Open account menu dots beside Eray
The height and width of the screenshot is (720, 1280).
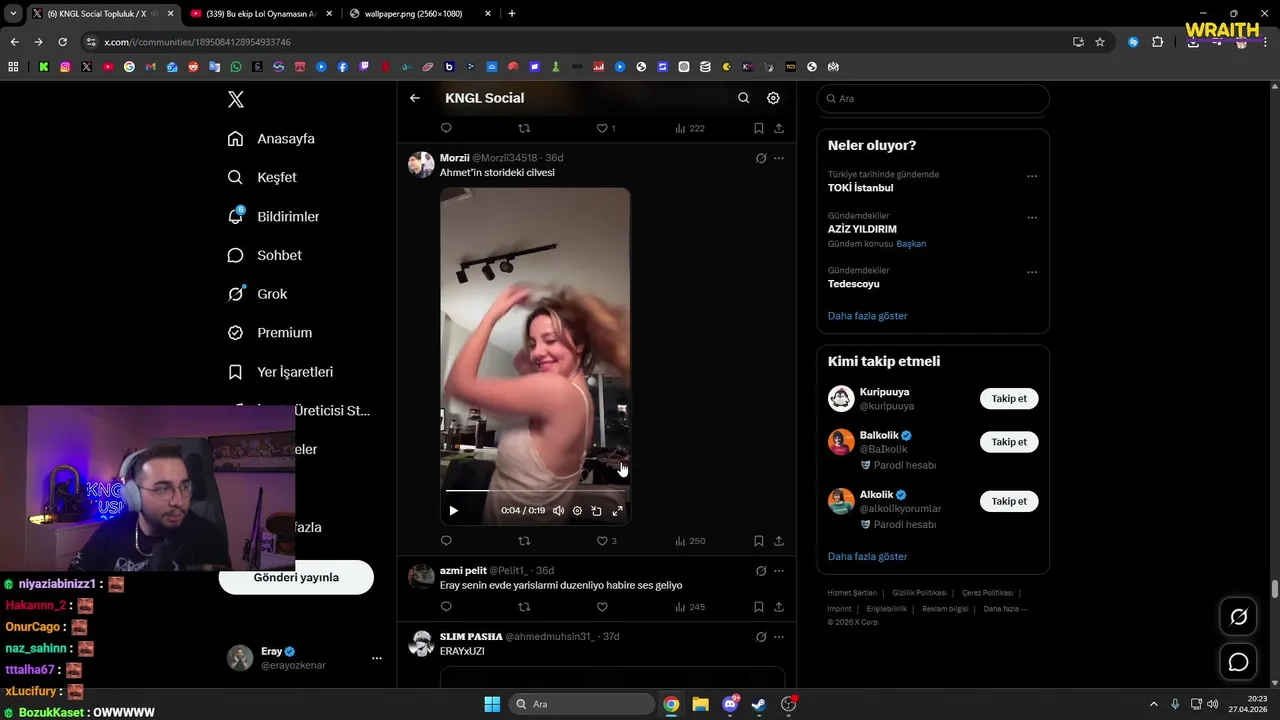pos(377,658)
